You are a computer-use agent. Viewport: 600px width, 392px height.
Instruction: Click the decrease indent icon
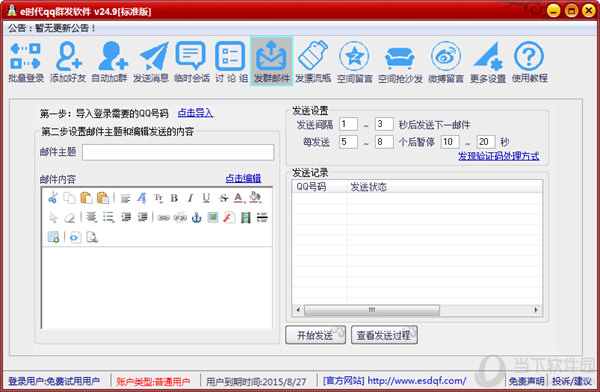tap(126, 217)
